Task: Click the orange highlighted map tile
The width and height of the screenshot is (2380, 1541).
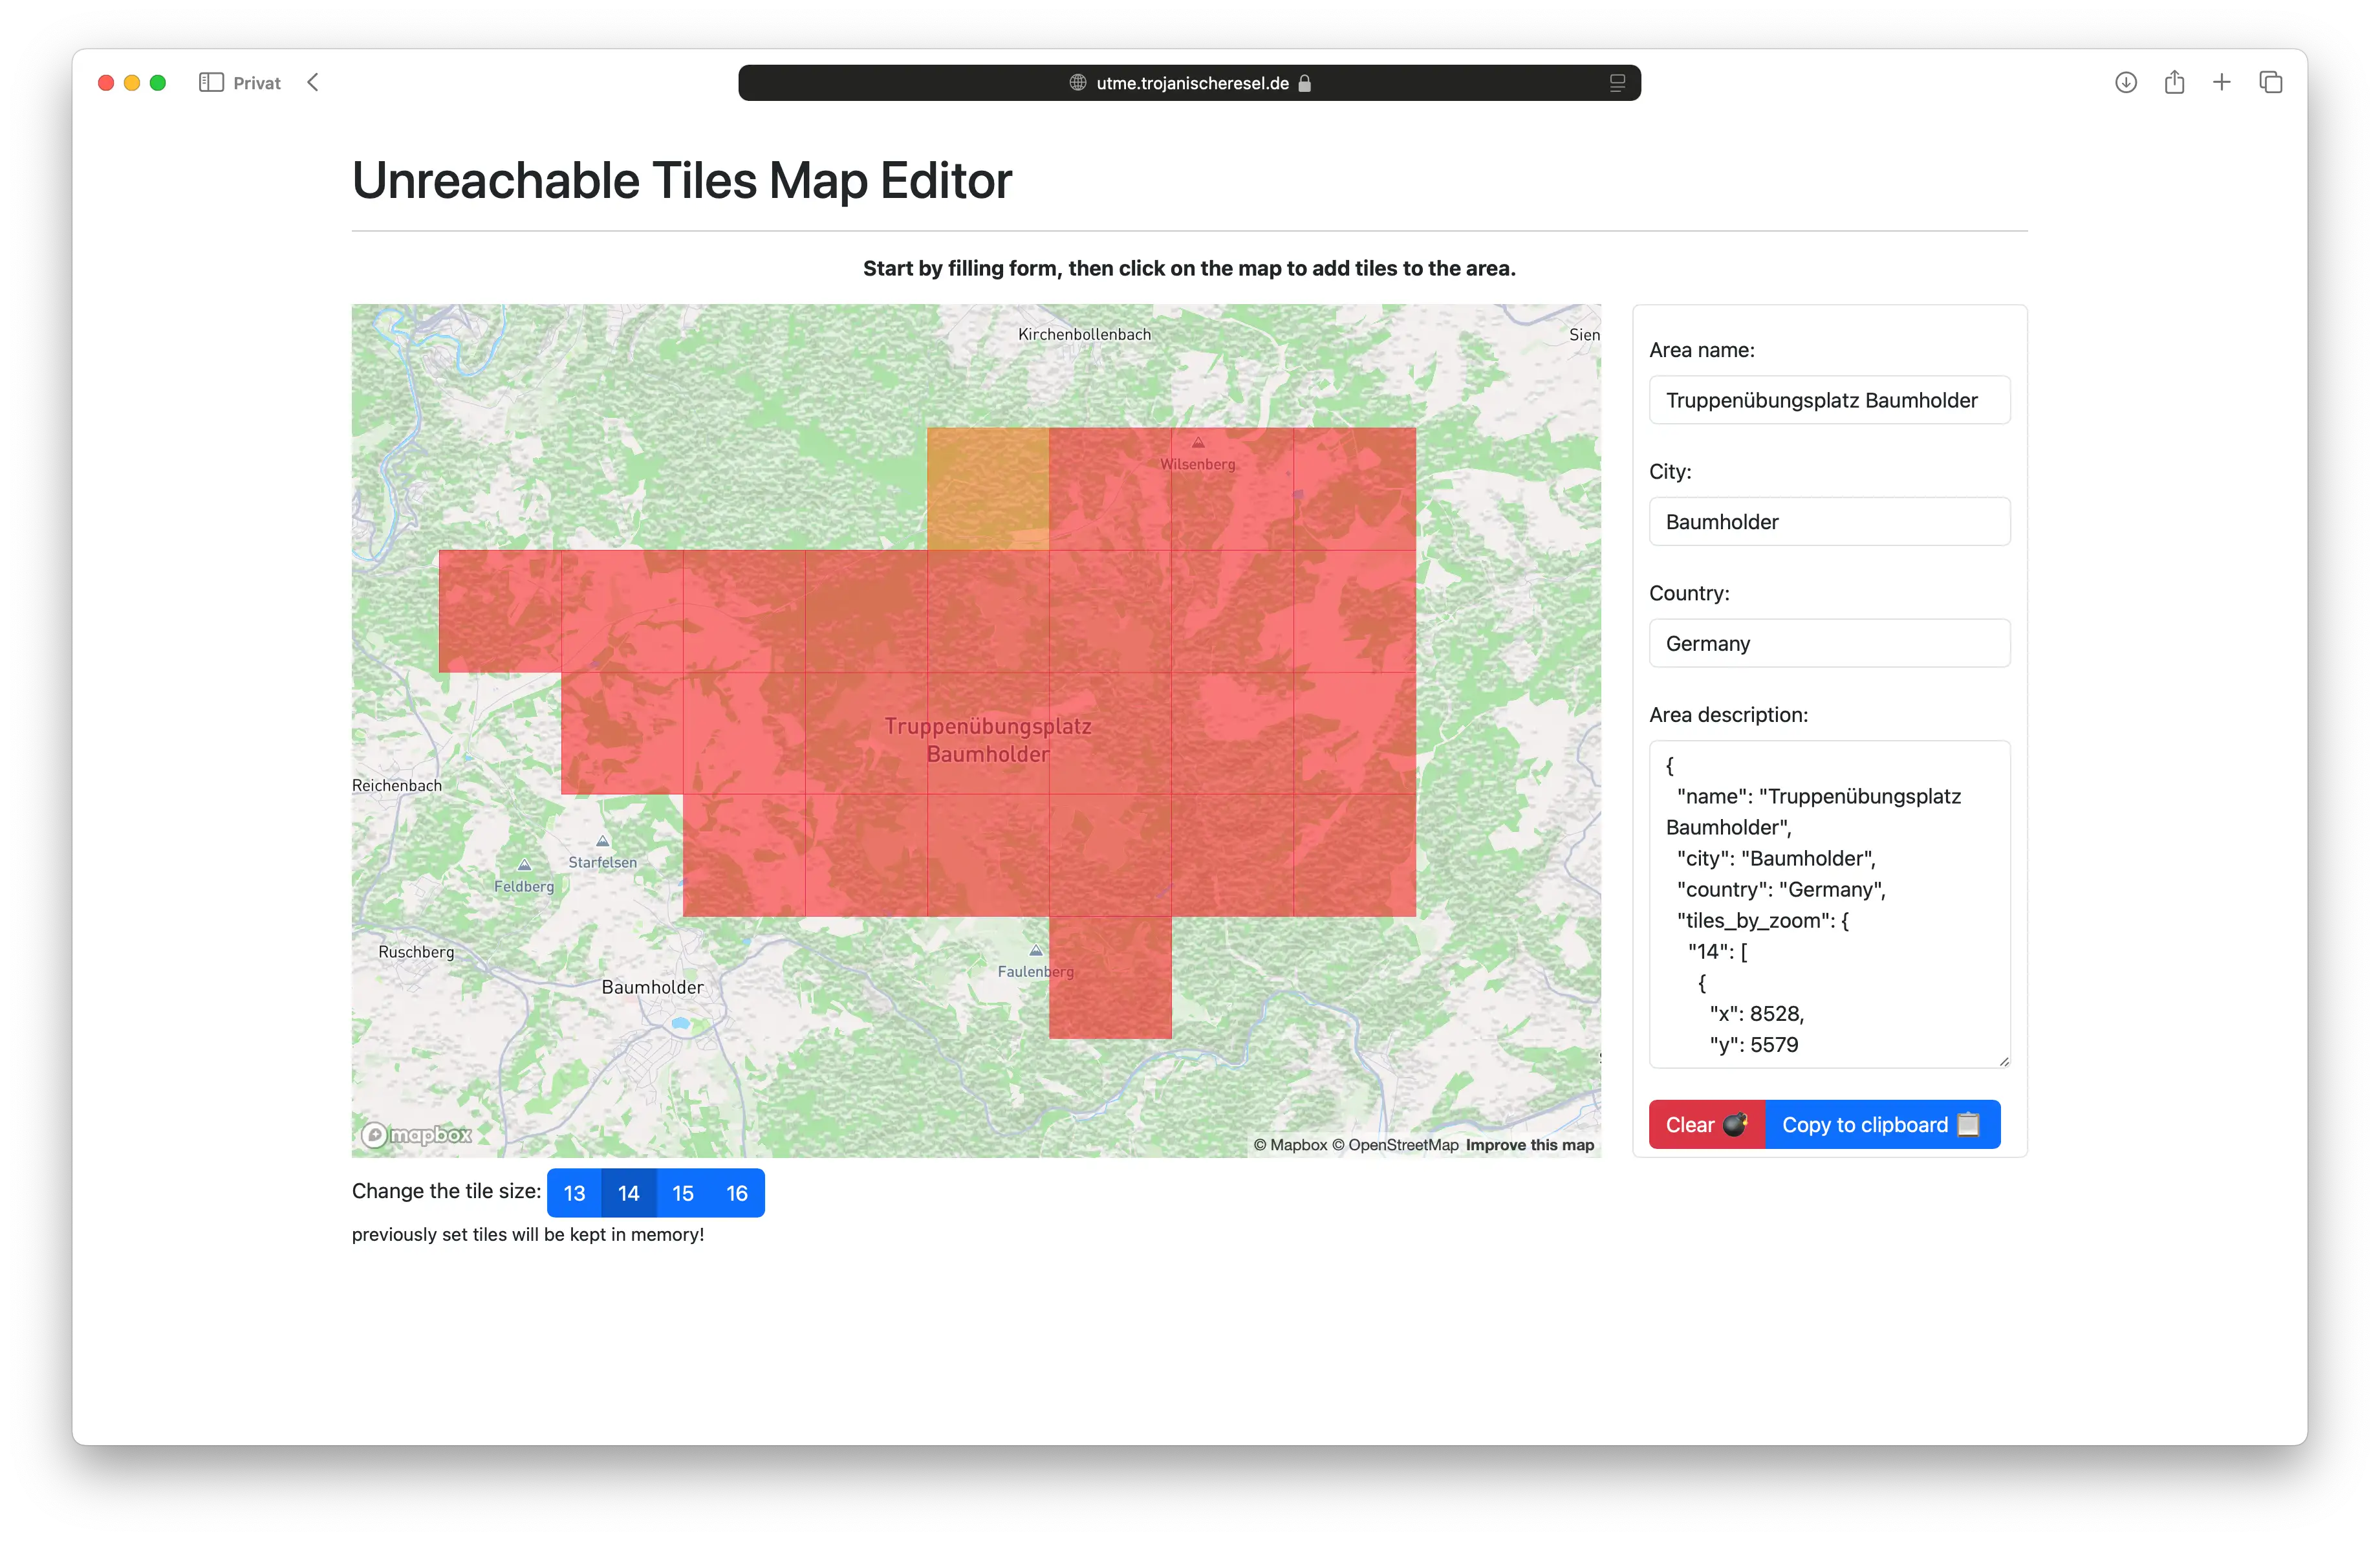Action: pyautogui.click(x=988, y=489)
